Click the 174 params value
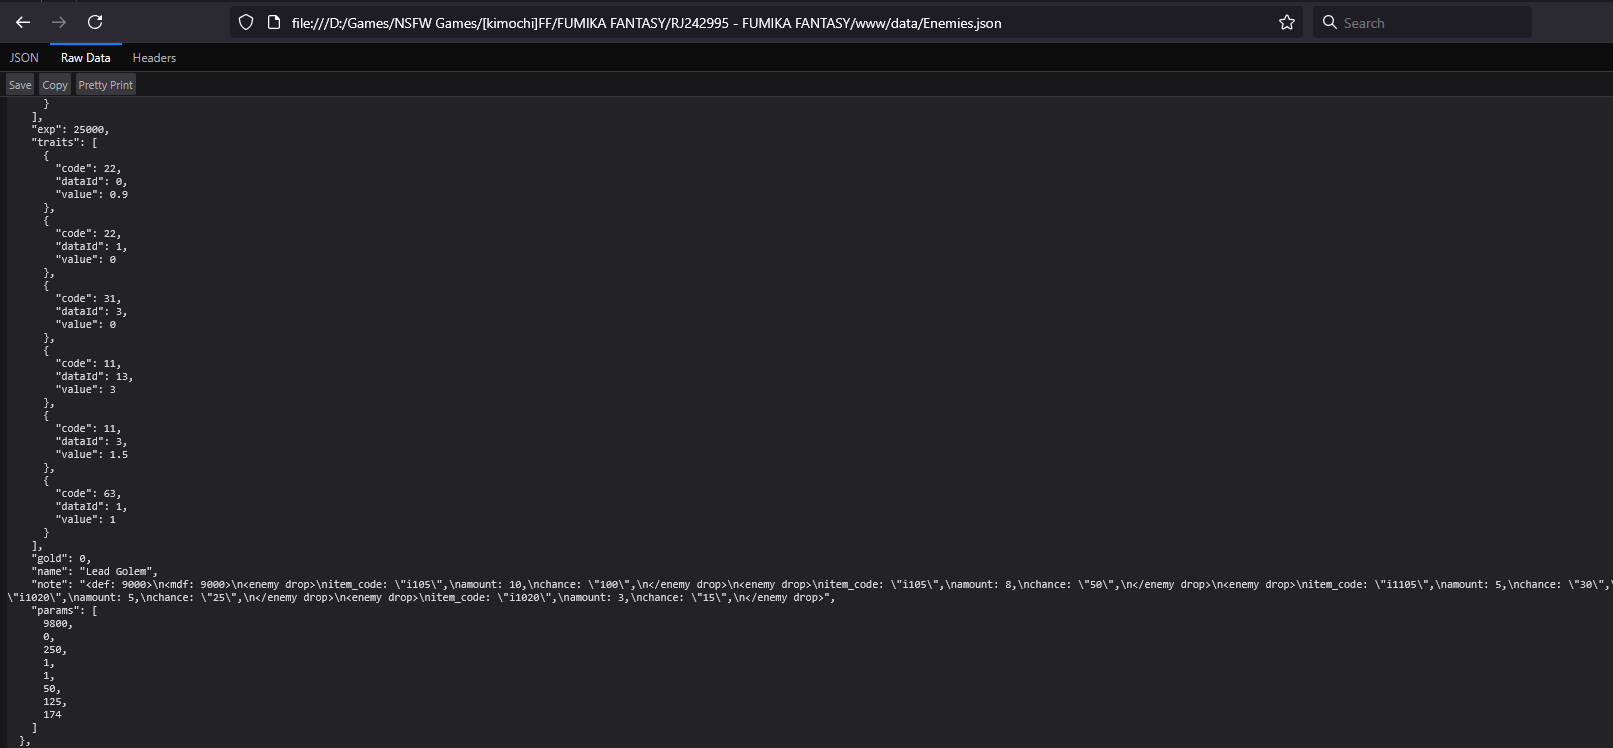The height and width of the screenshot is (748, 1613). pos(52,715)
